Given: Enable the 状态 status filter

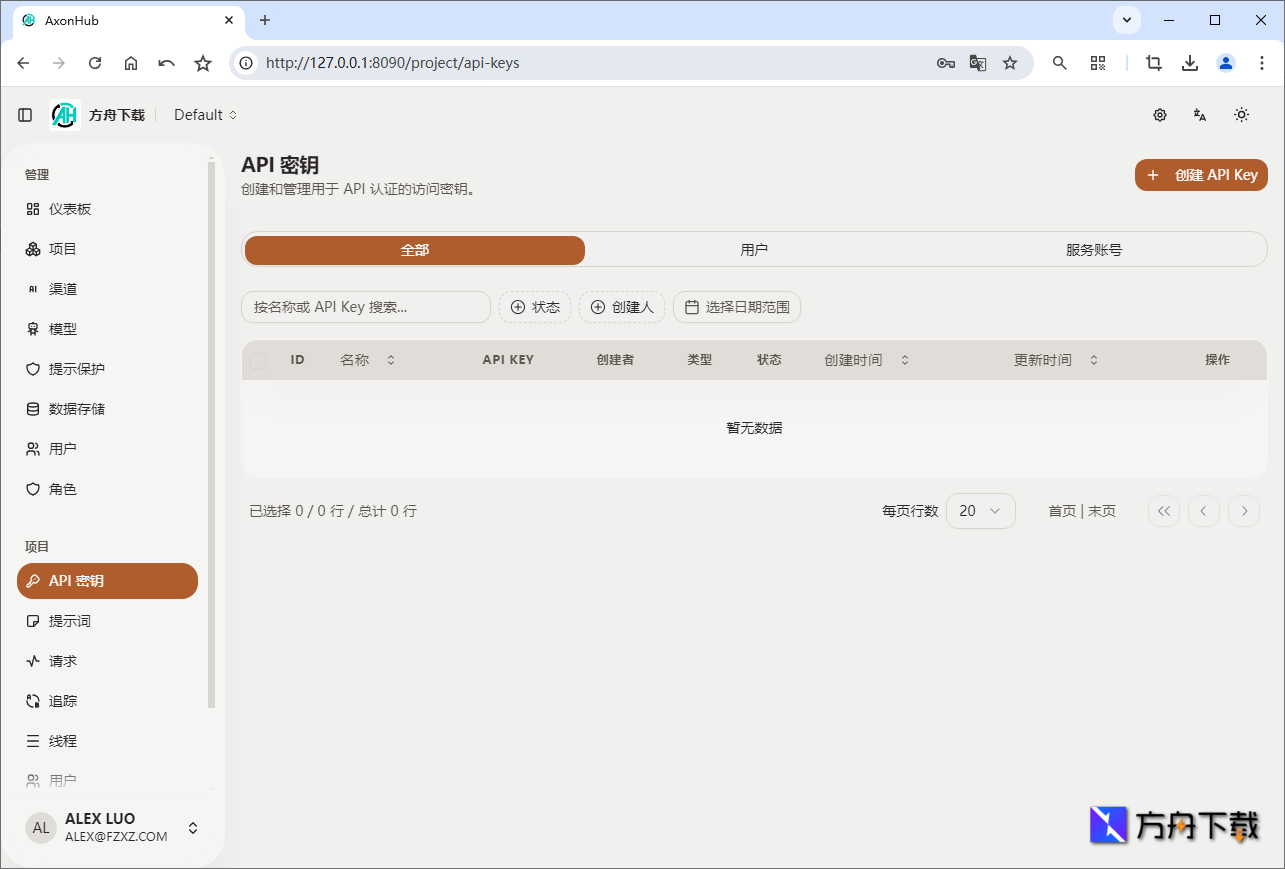Looking at the screenshot, I should pyautogui.click(x=535, y=307).
